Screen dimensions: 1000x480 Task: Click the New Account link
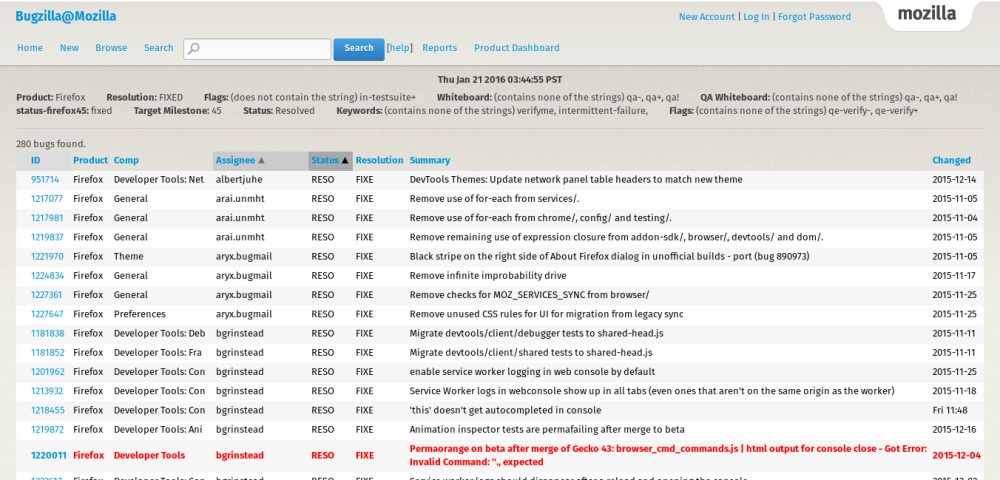click(x=707, y=17)
